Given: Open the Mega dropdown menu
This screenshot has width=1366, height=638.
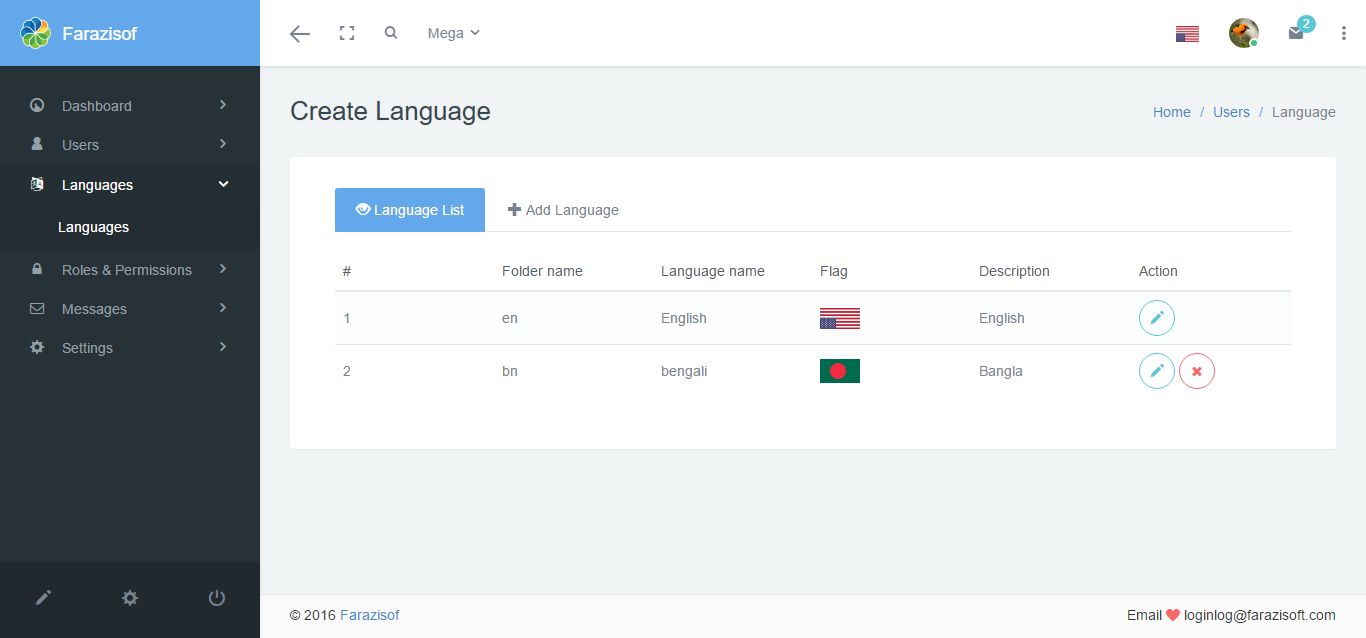Looking at the screenshot, I should pyautogui.click(x=453, y=33).
